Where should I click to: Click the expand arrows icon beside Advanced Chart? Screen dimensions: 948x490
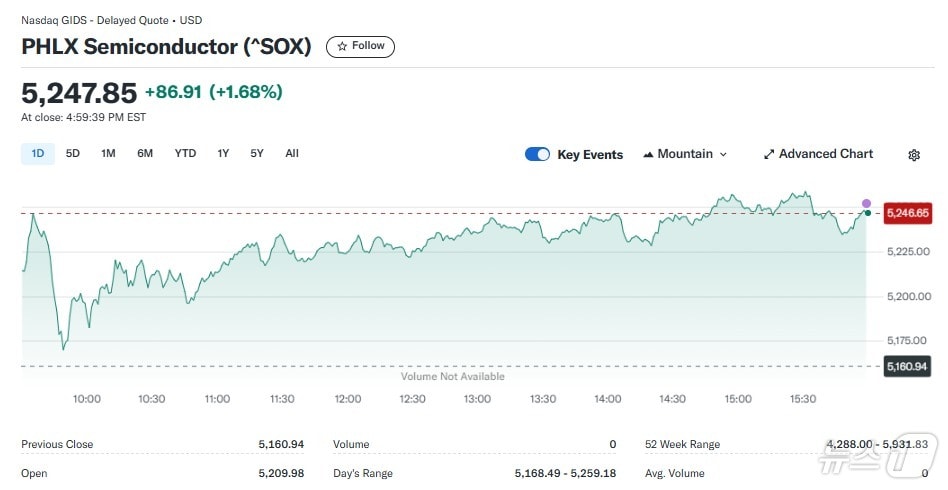tap(769, 155)
